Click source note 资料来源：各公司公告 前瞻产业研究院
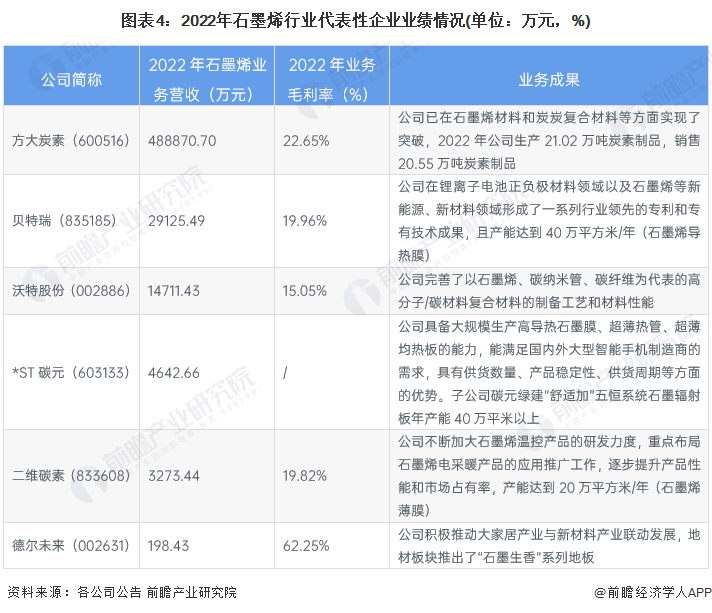This screenshot has height=613, width=712. 122,593
